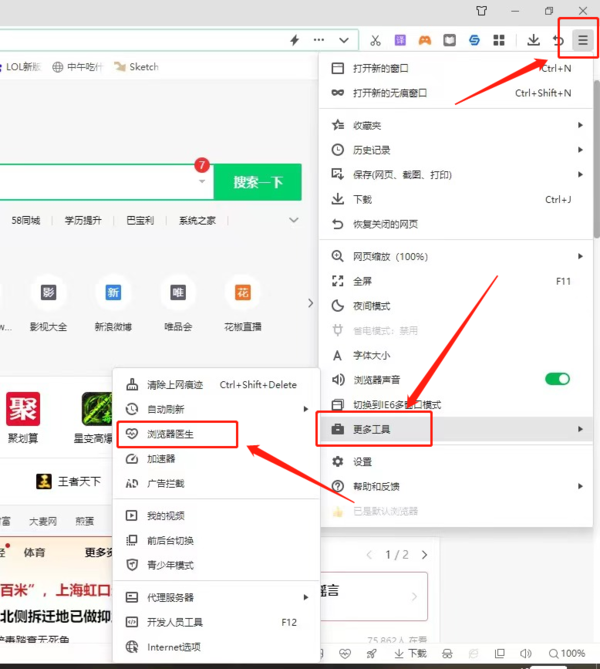Click the download arrow icon in toolbar
The image size is (600, 669).
pos(534,40)
